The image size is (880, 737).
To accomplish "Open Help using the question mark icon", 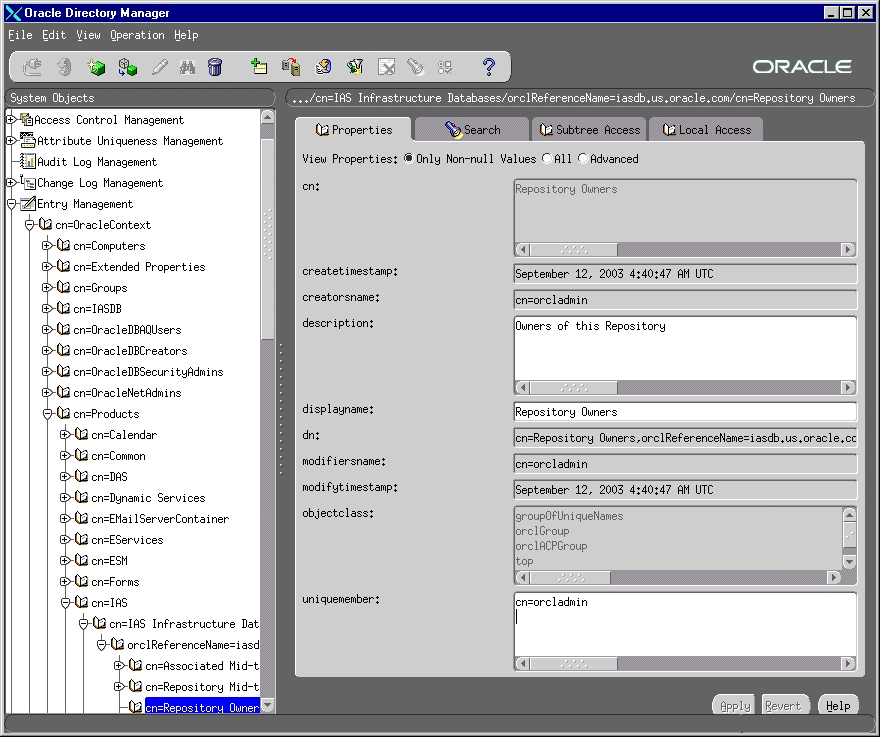I will (x=489, y=66).
